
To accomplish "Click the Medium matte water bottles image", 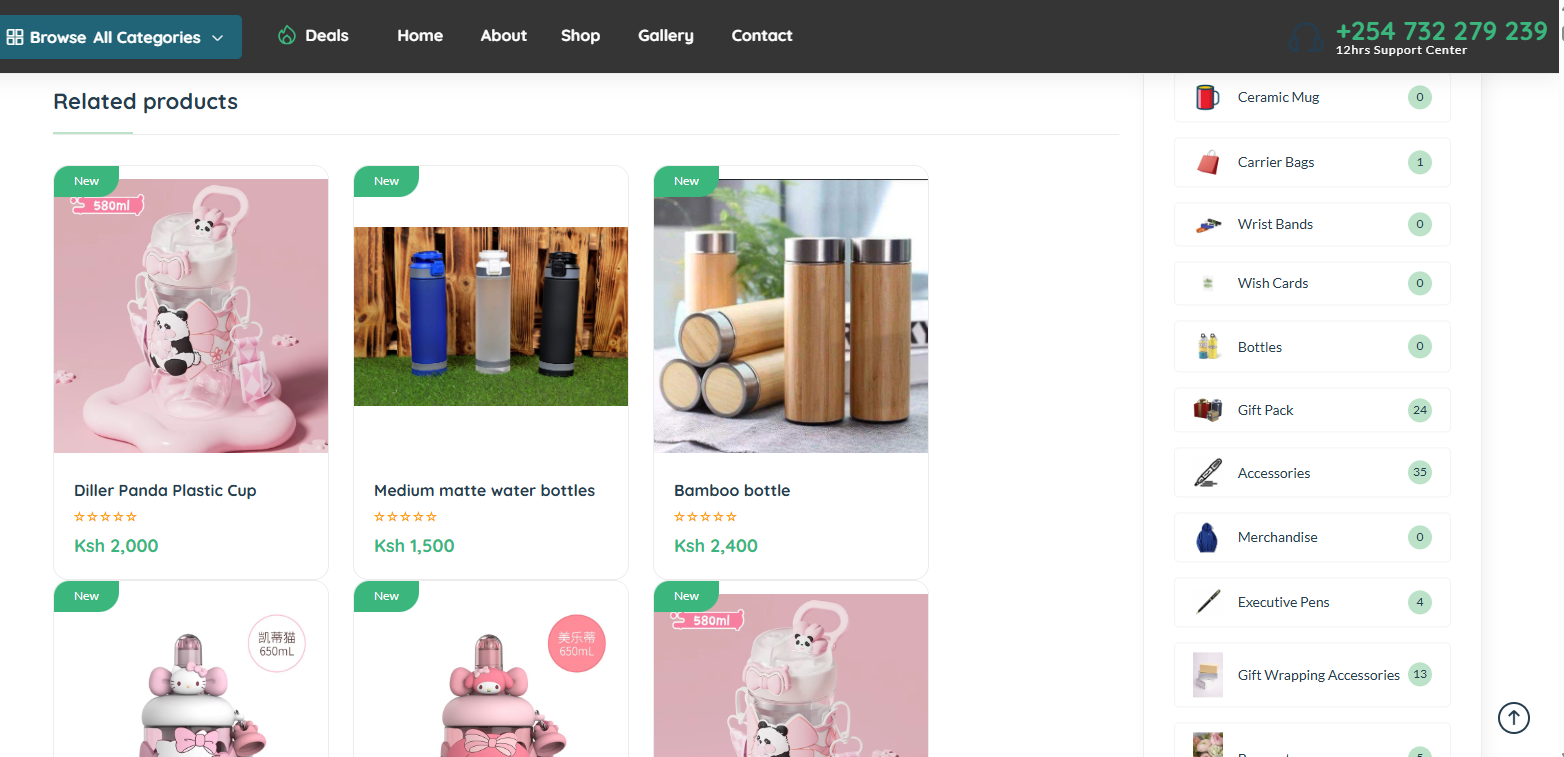I will (x=491, y=316).
